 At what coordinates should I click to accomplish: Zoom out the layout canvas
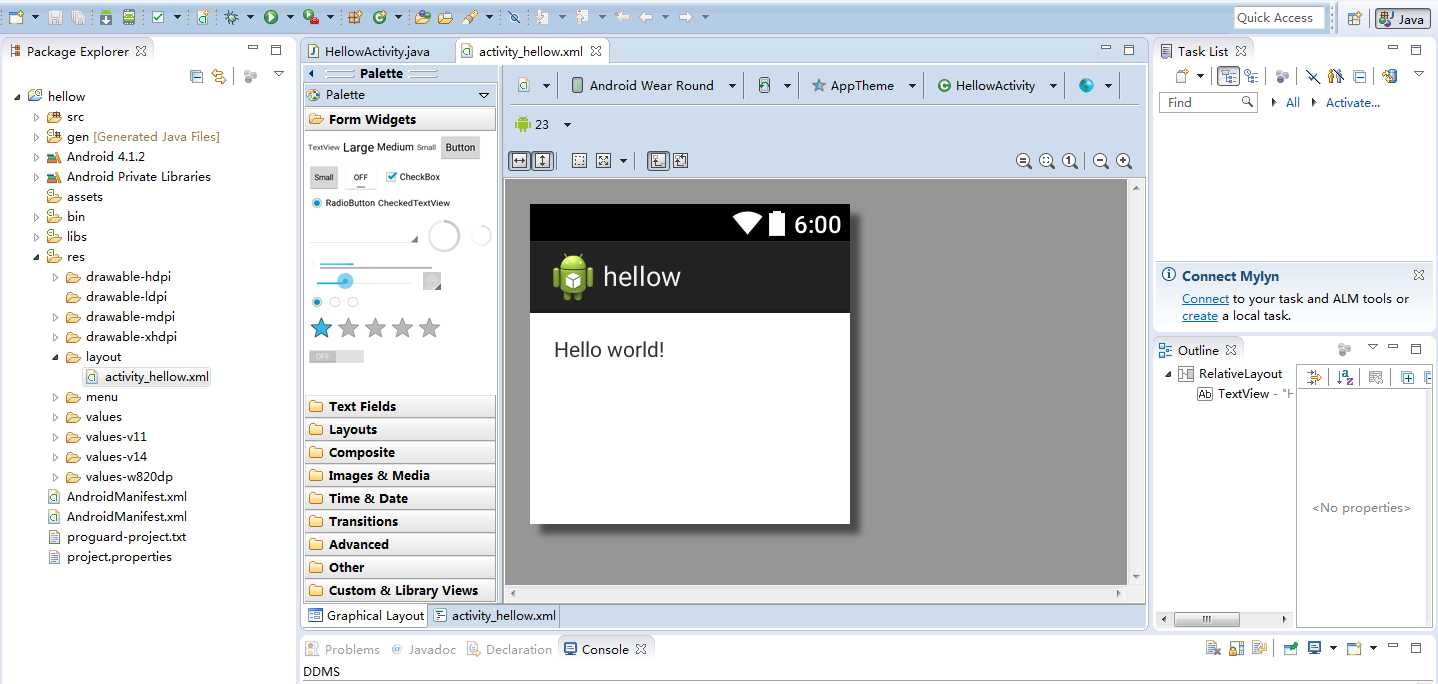tap(1101, 160)
